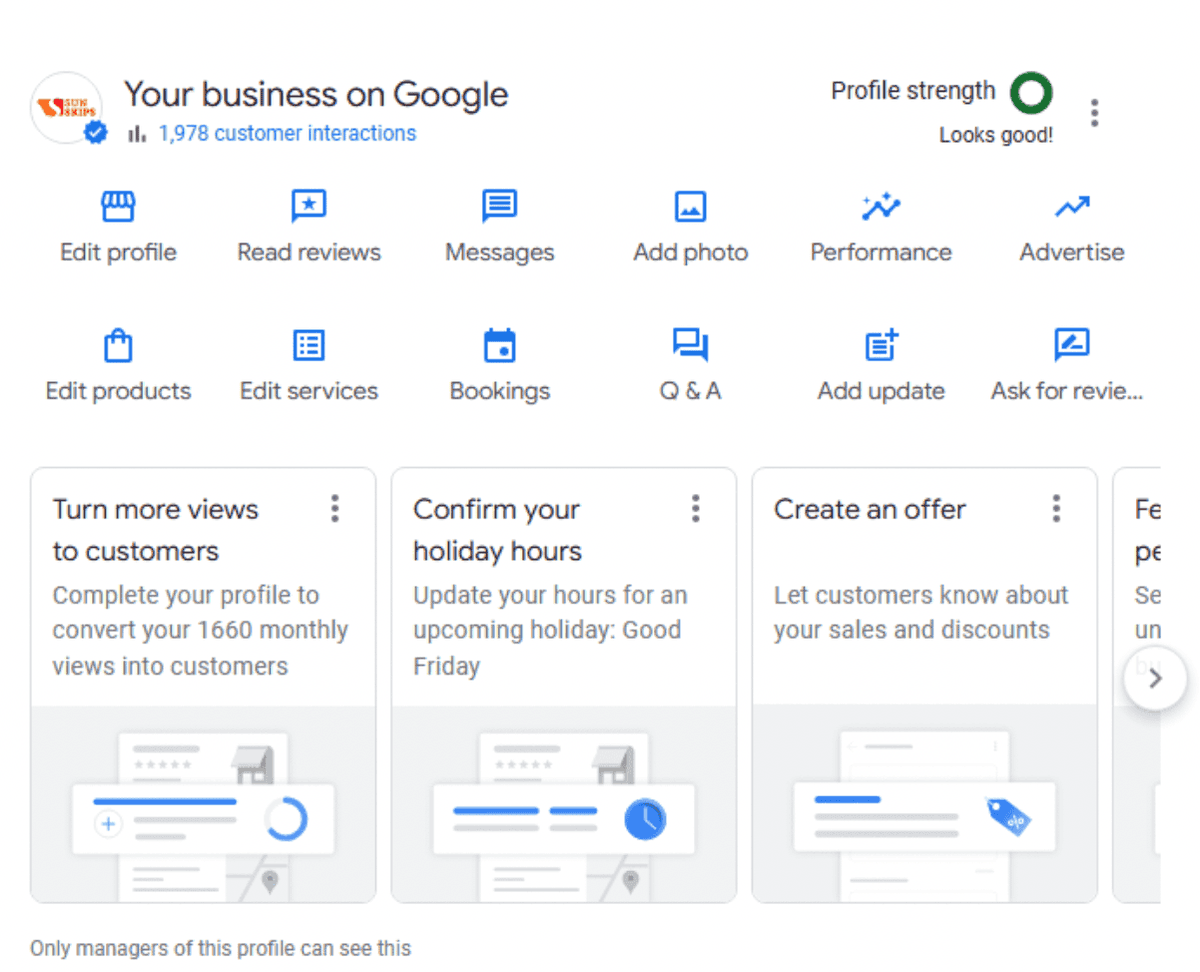Click the Performance label
This screenshot has width=1200, height=972.
tap(881, 252)
